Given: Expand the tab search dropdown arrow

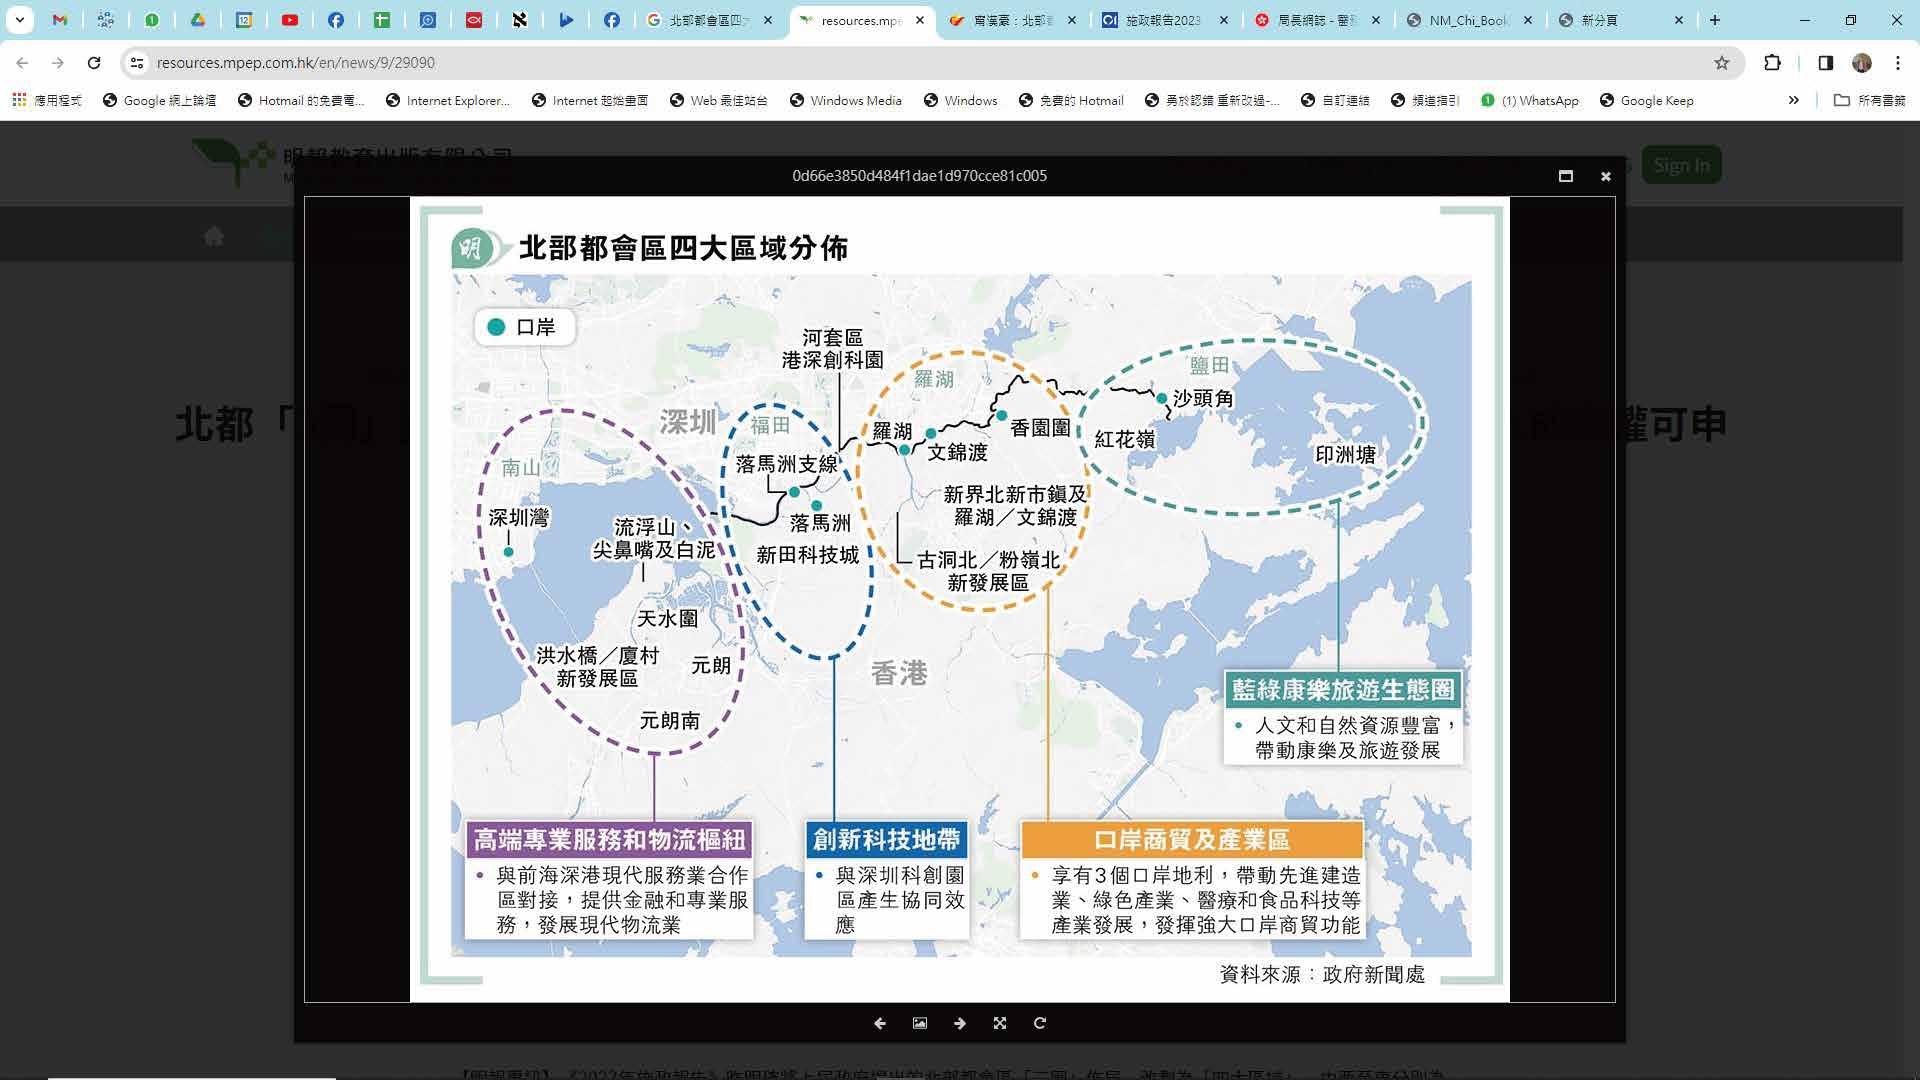Looking at the screenshot, I should click(19, 20).
